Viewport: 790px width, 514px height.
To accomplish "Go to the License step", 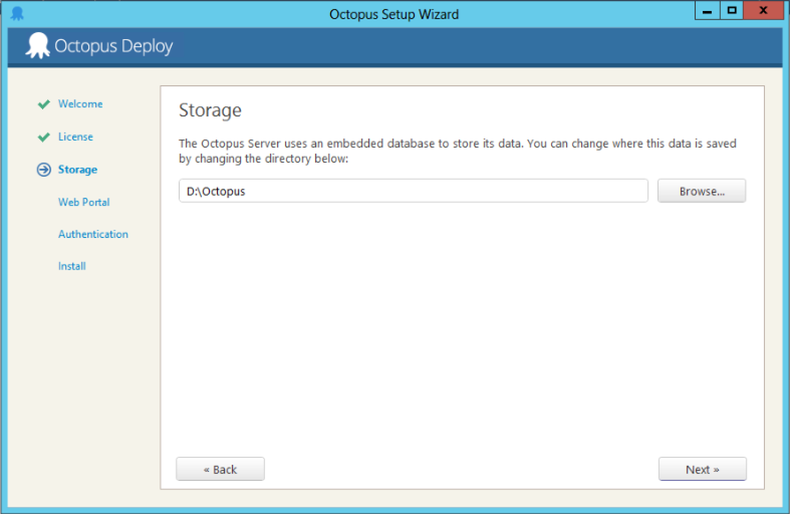I will 76,137.
